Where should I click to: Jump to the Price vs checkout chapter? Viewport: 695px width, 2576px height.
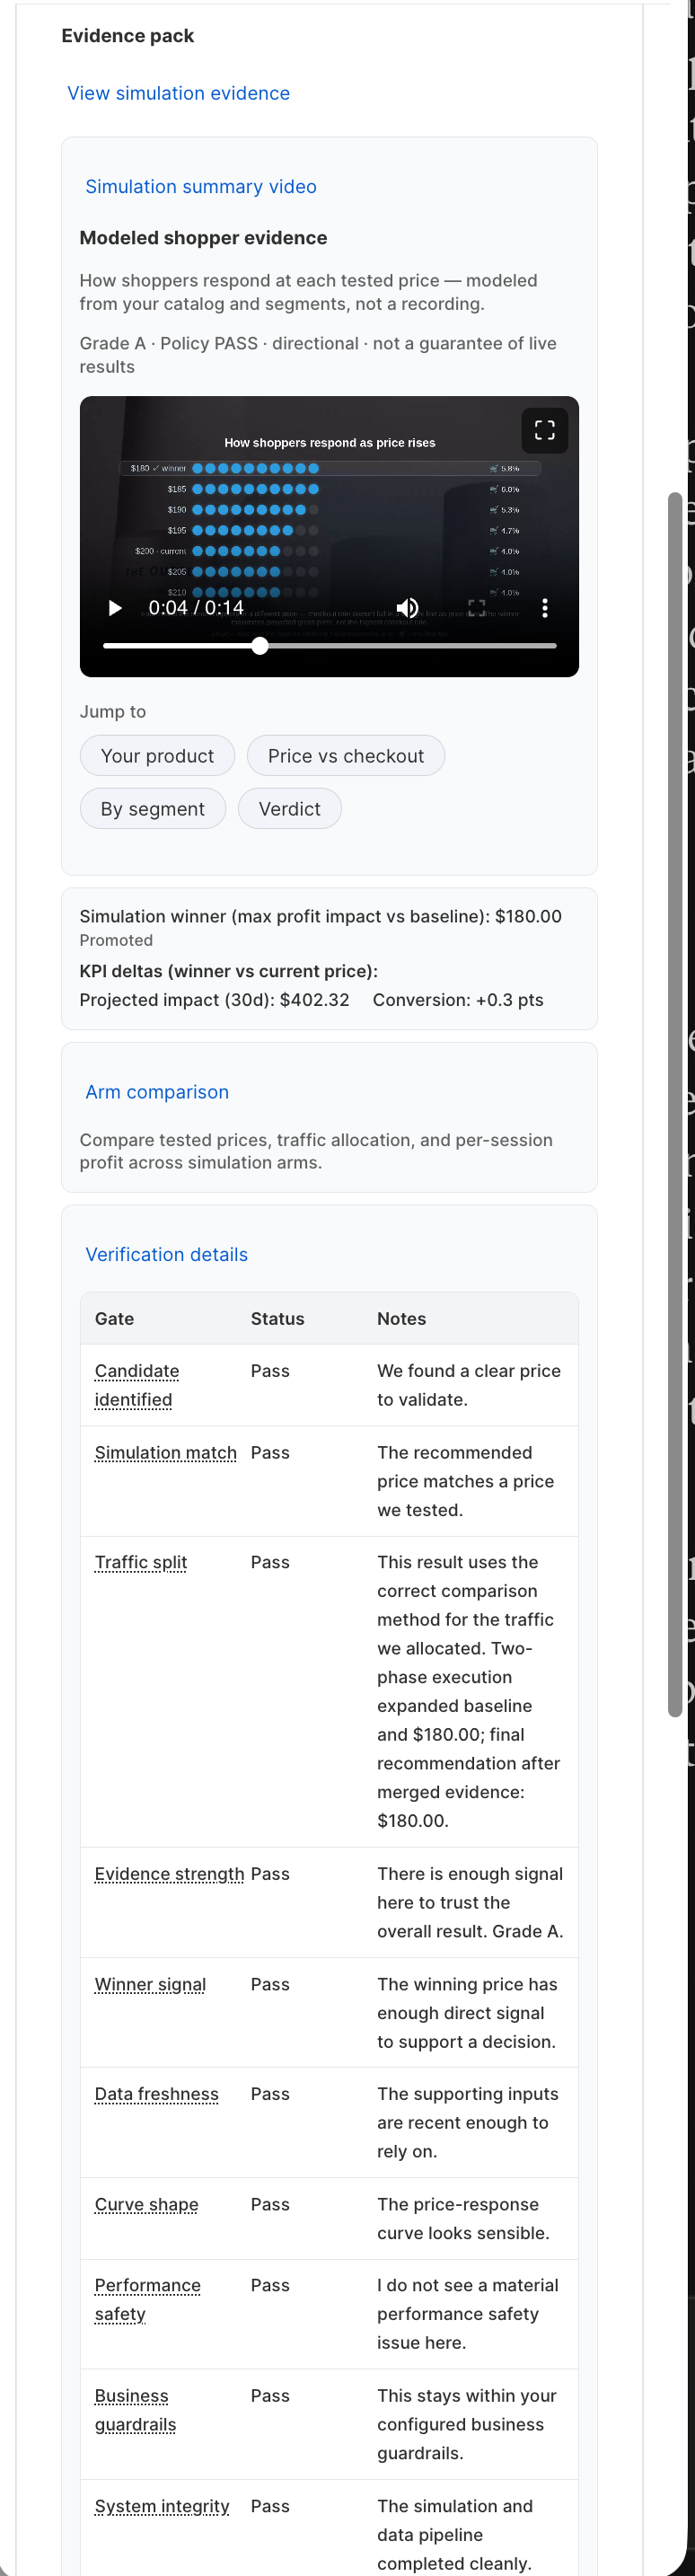[x=346, y=756]
